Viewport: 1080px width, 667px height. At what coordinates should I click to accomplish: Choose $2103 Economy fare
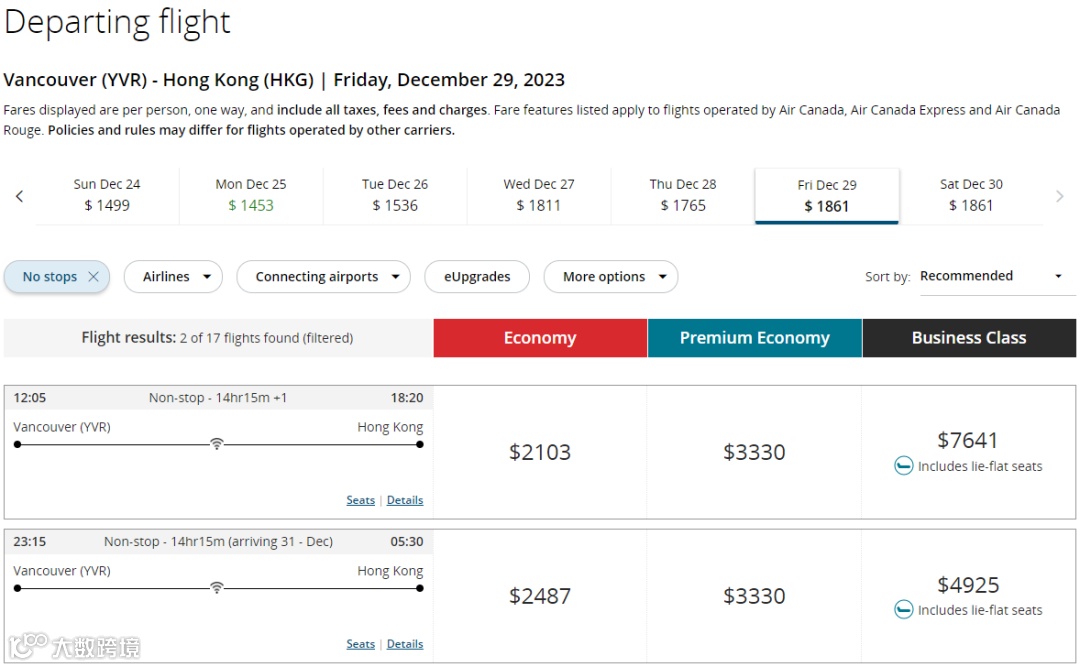coord(540,452)
